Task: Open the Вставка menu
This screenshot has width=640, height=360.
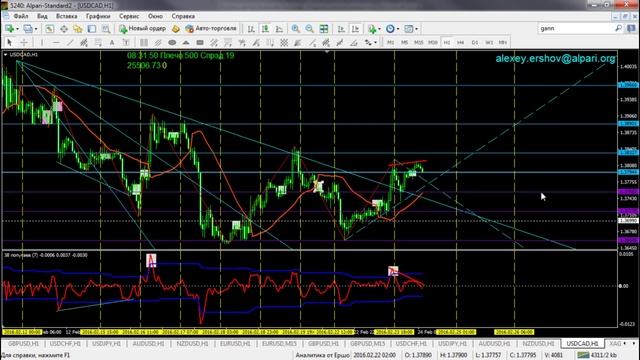Action: 67,16
